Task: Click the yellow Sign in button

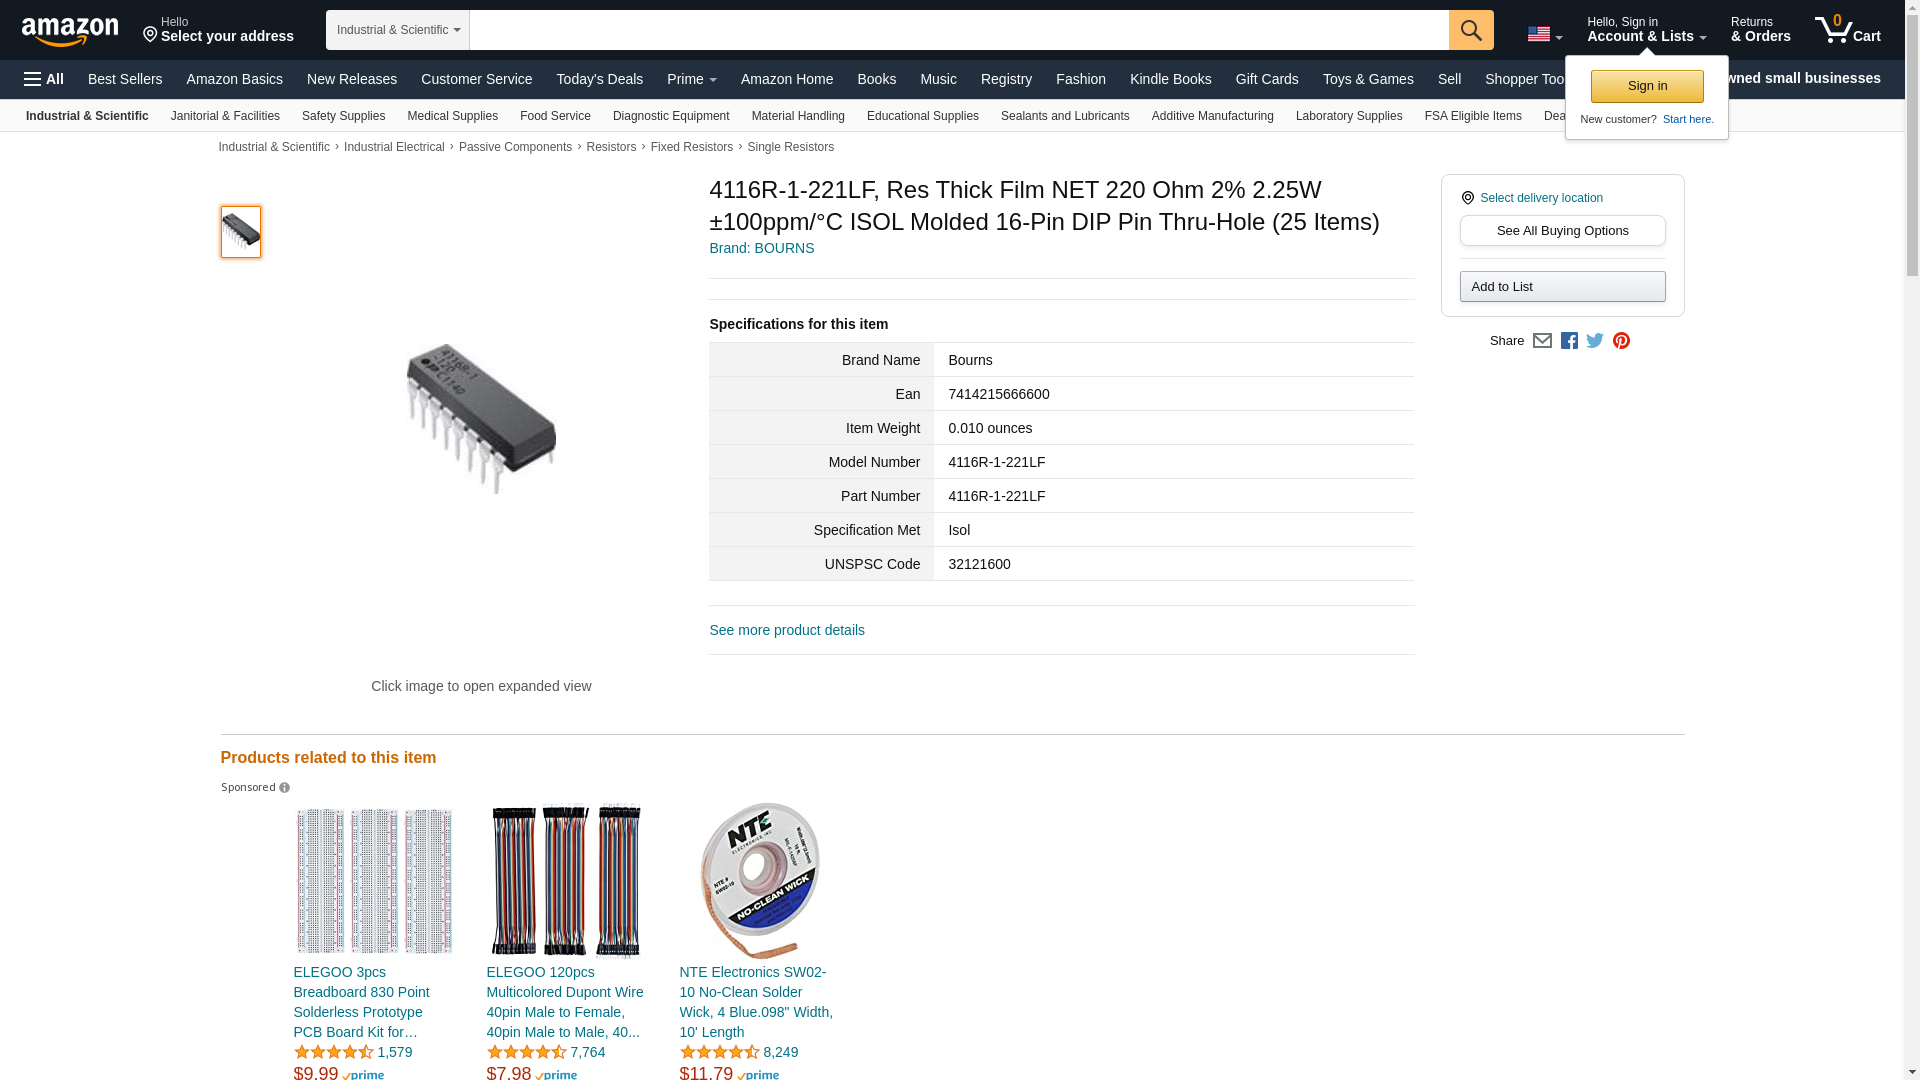Action: click(x=1647, y=86)
